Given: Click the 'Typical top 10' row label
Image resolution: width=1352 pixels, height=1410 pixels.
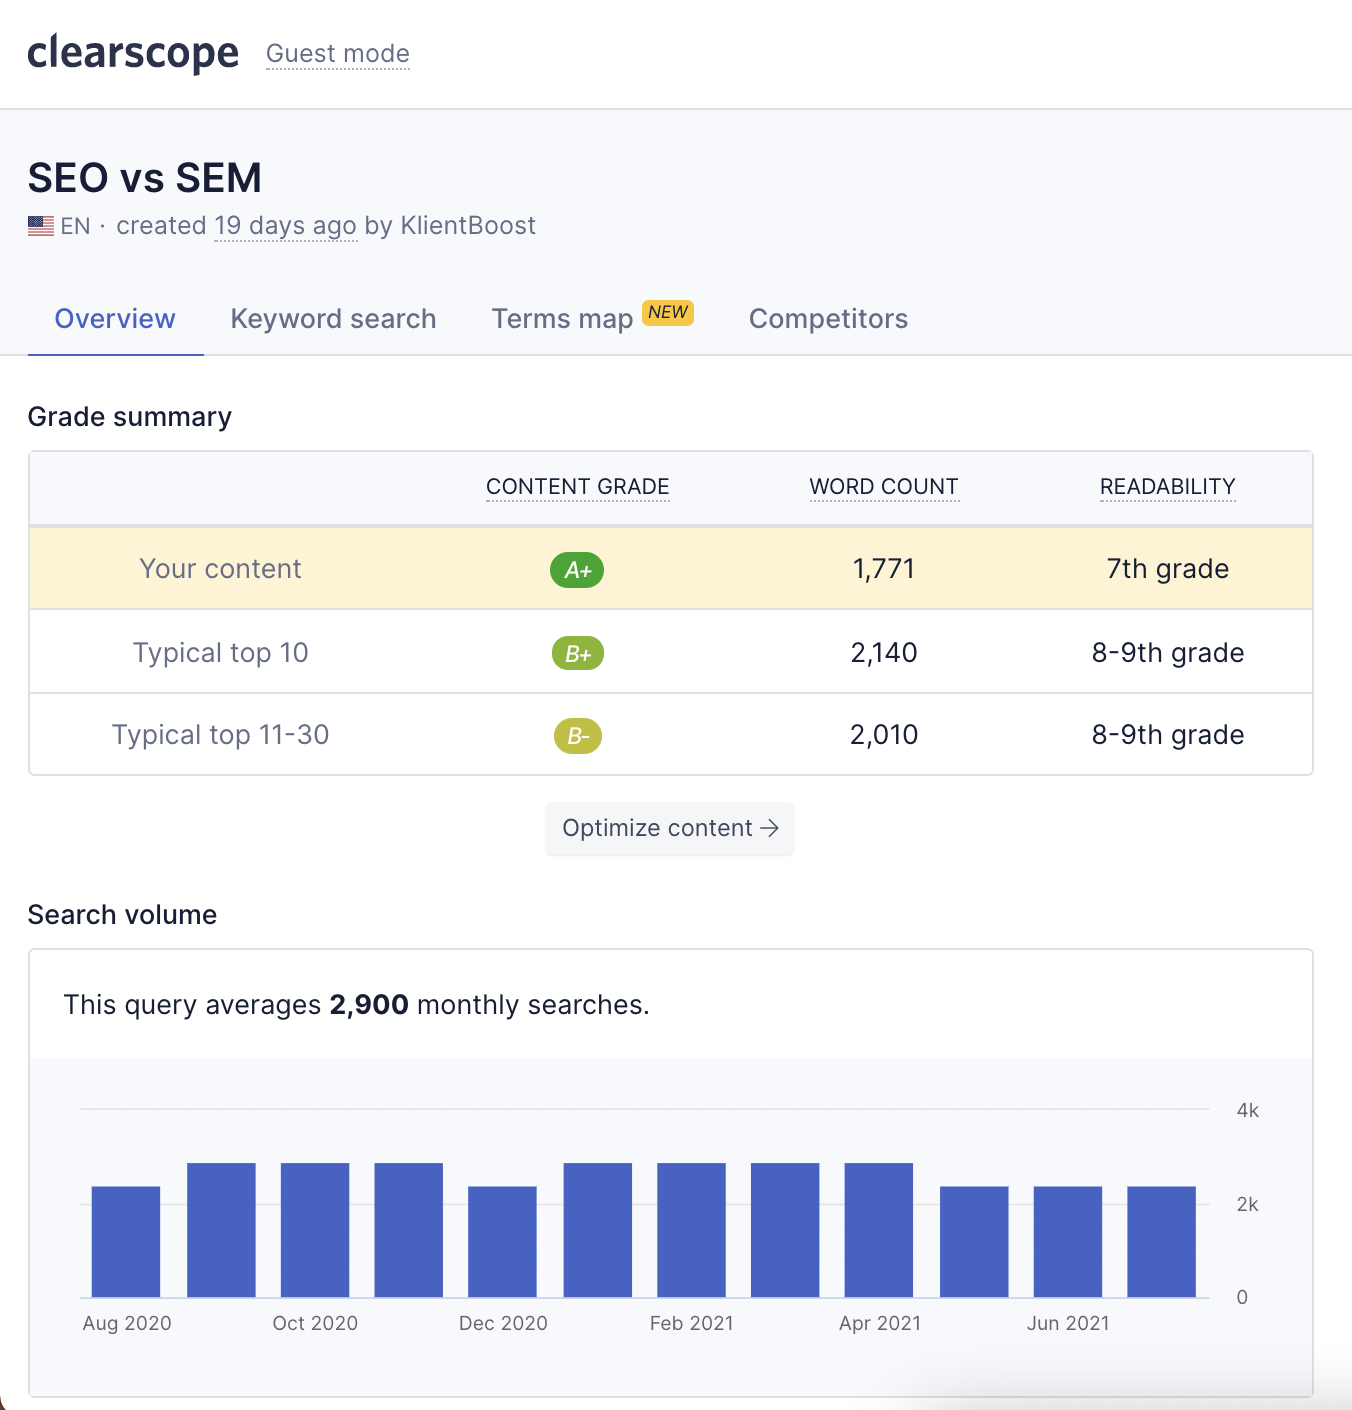Looking at the screenshot, I should coord(220,653).
